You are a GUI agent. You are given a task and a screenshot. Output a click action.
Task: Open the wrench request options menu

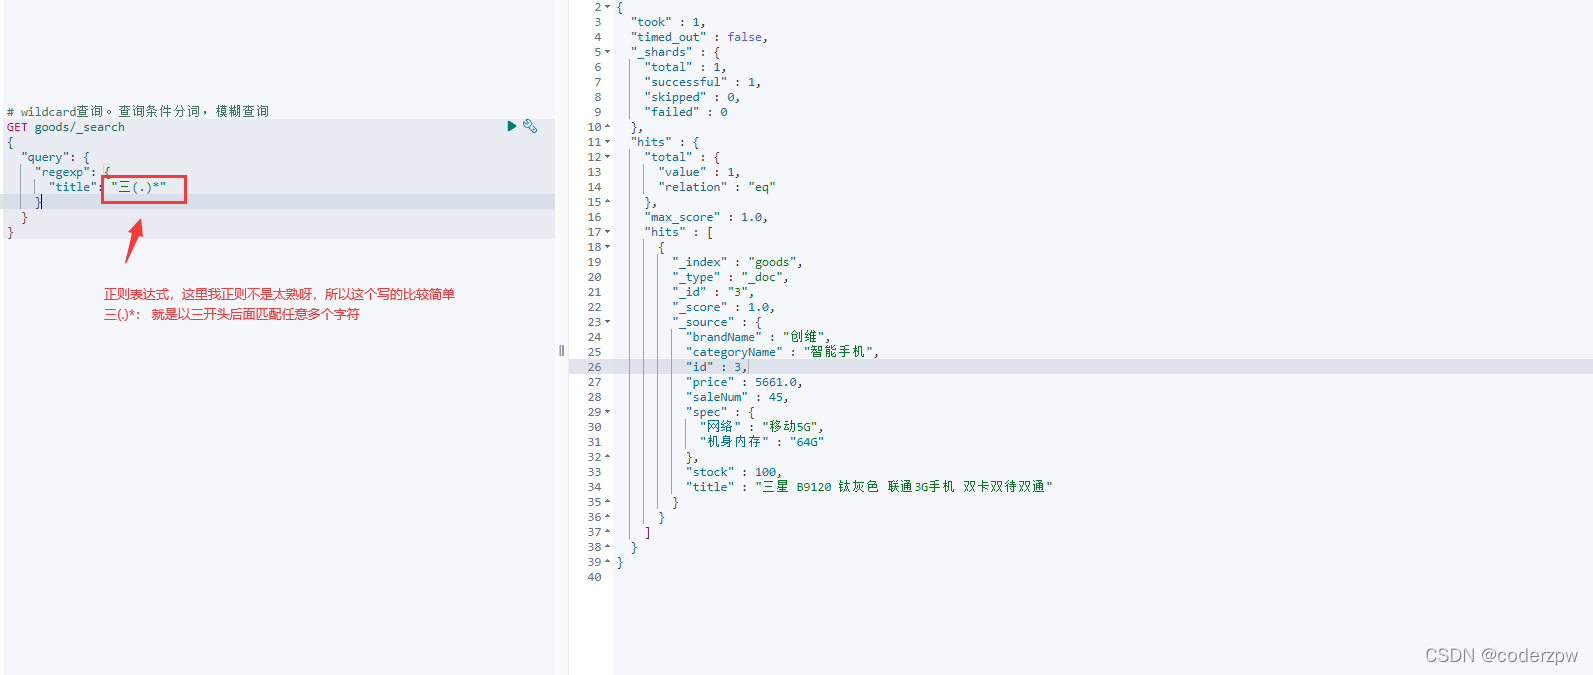coord(530,126)
